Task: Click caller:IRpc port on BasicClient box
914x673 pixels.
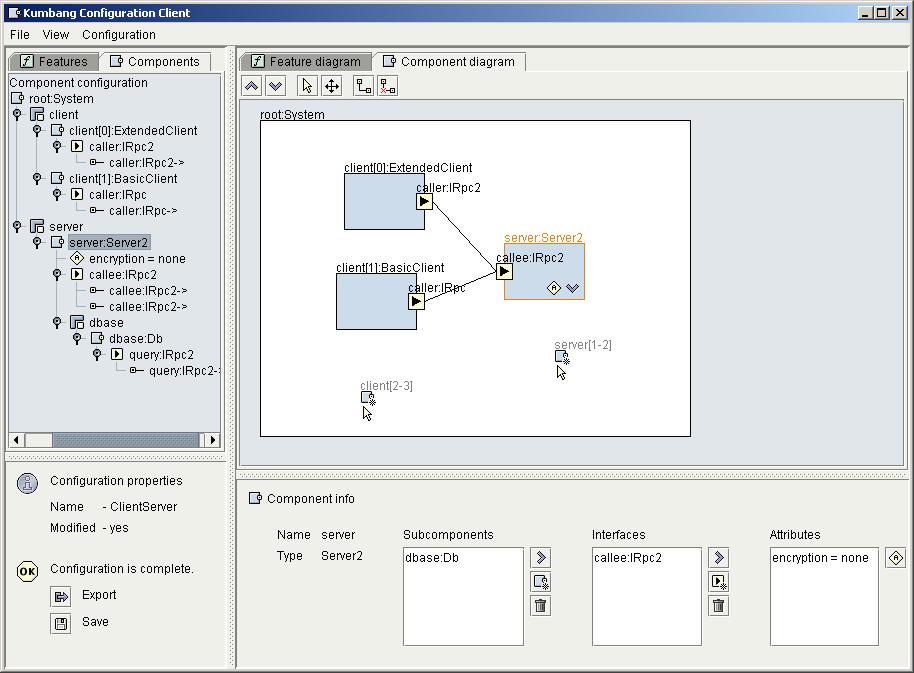Action: [x=416, y=301]
